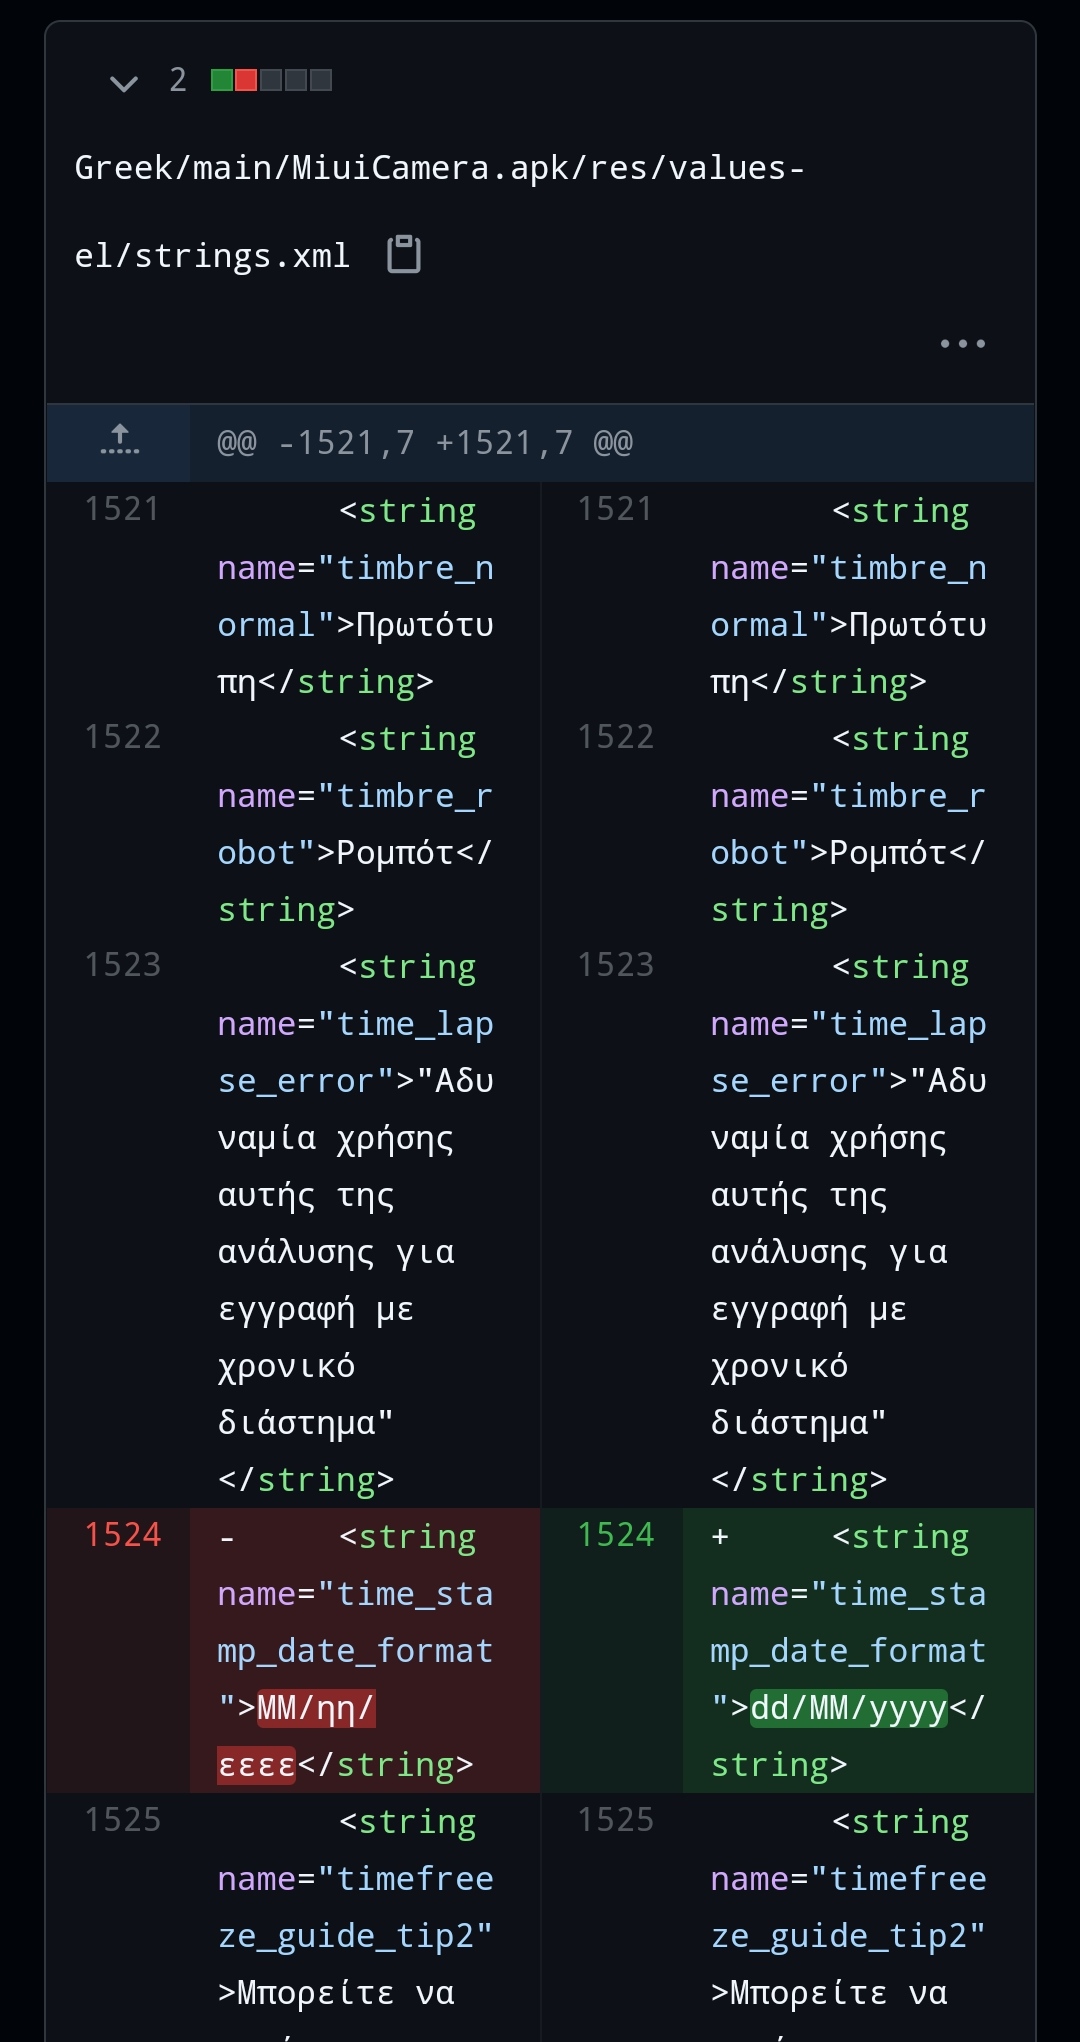Click the Greek/main/MiuiCamera.apk file path link

[x=439, y=211]
